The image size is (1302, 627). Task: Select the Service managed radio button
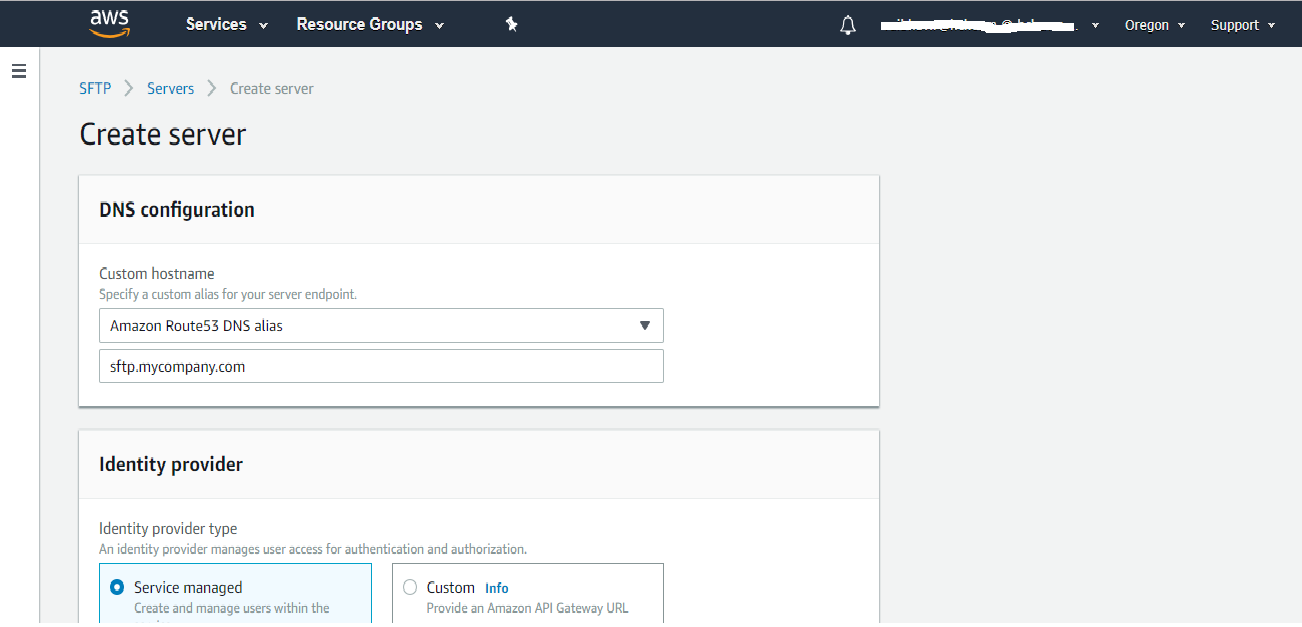[x=117, y=588]
